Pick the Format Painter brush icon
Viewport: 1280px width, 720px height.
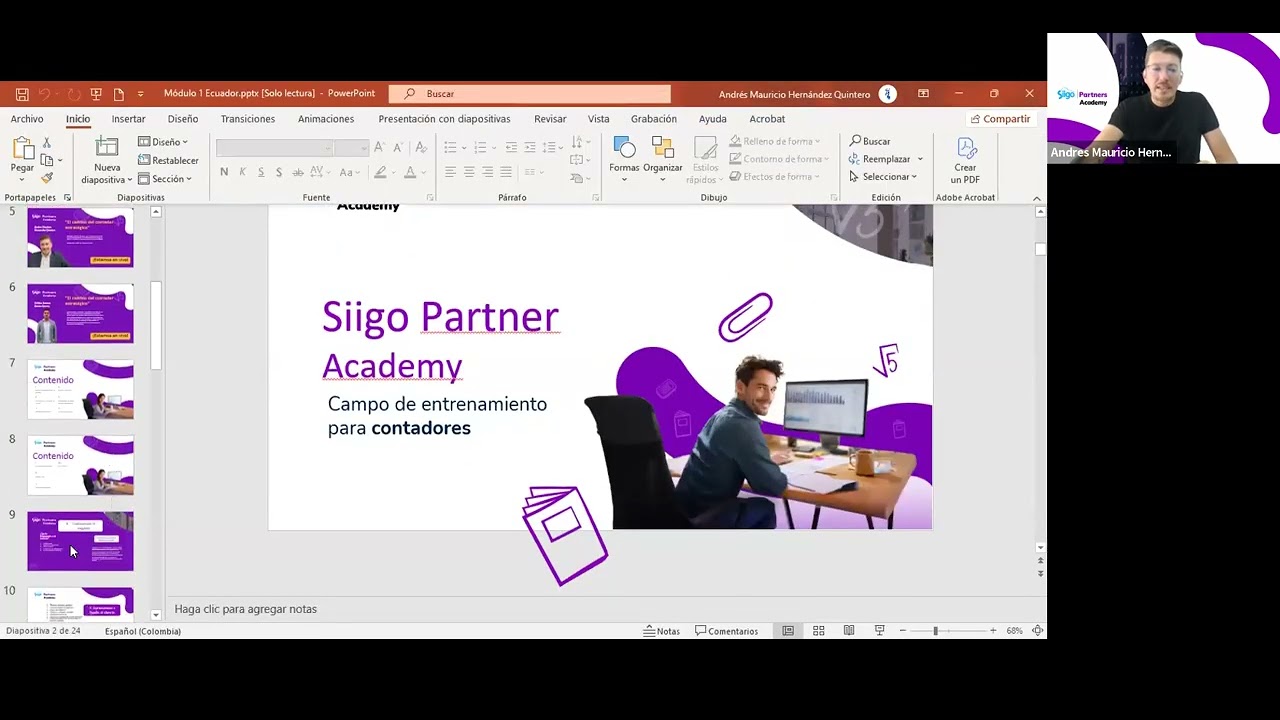pos(46,178)
